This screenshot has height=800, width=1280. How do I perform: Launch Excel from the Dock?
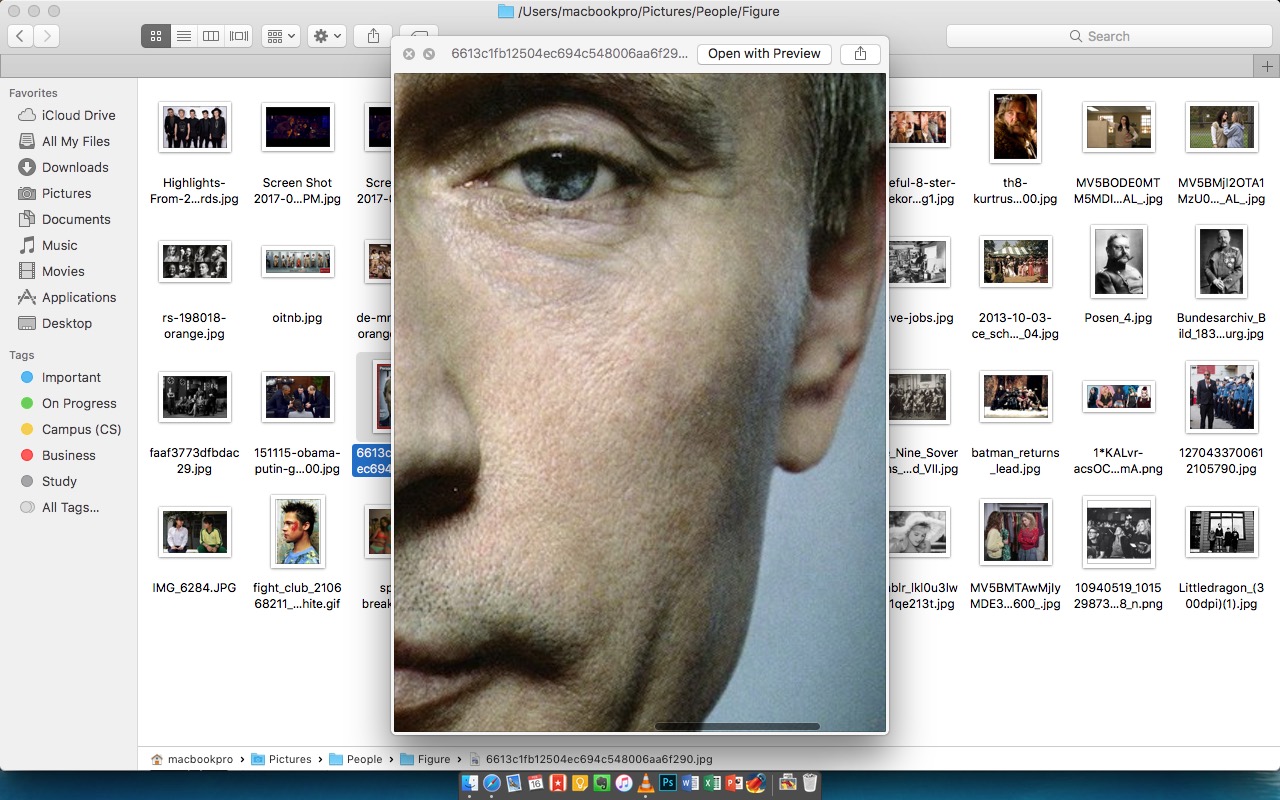click(712, 784)
